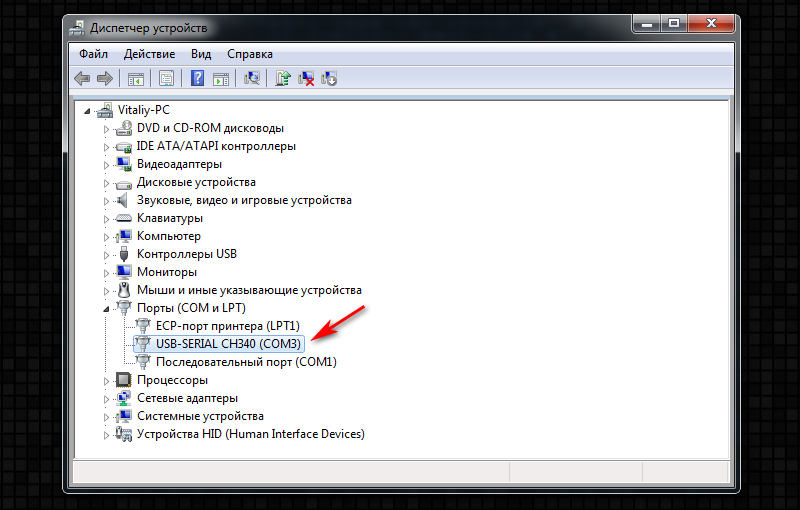
Task: Toggle the action pane toolbar icon
Action: point(221,79)
